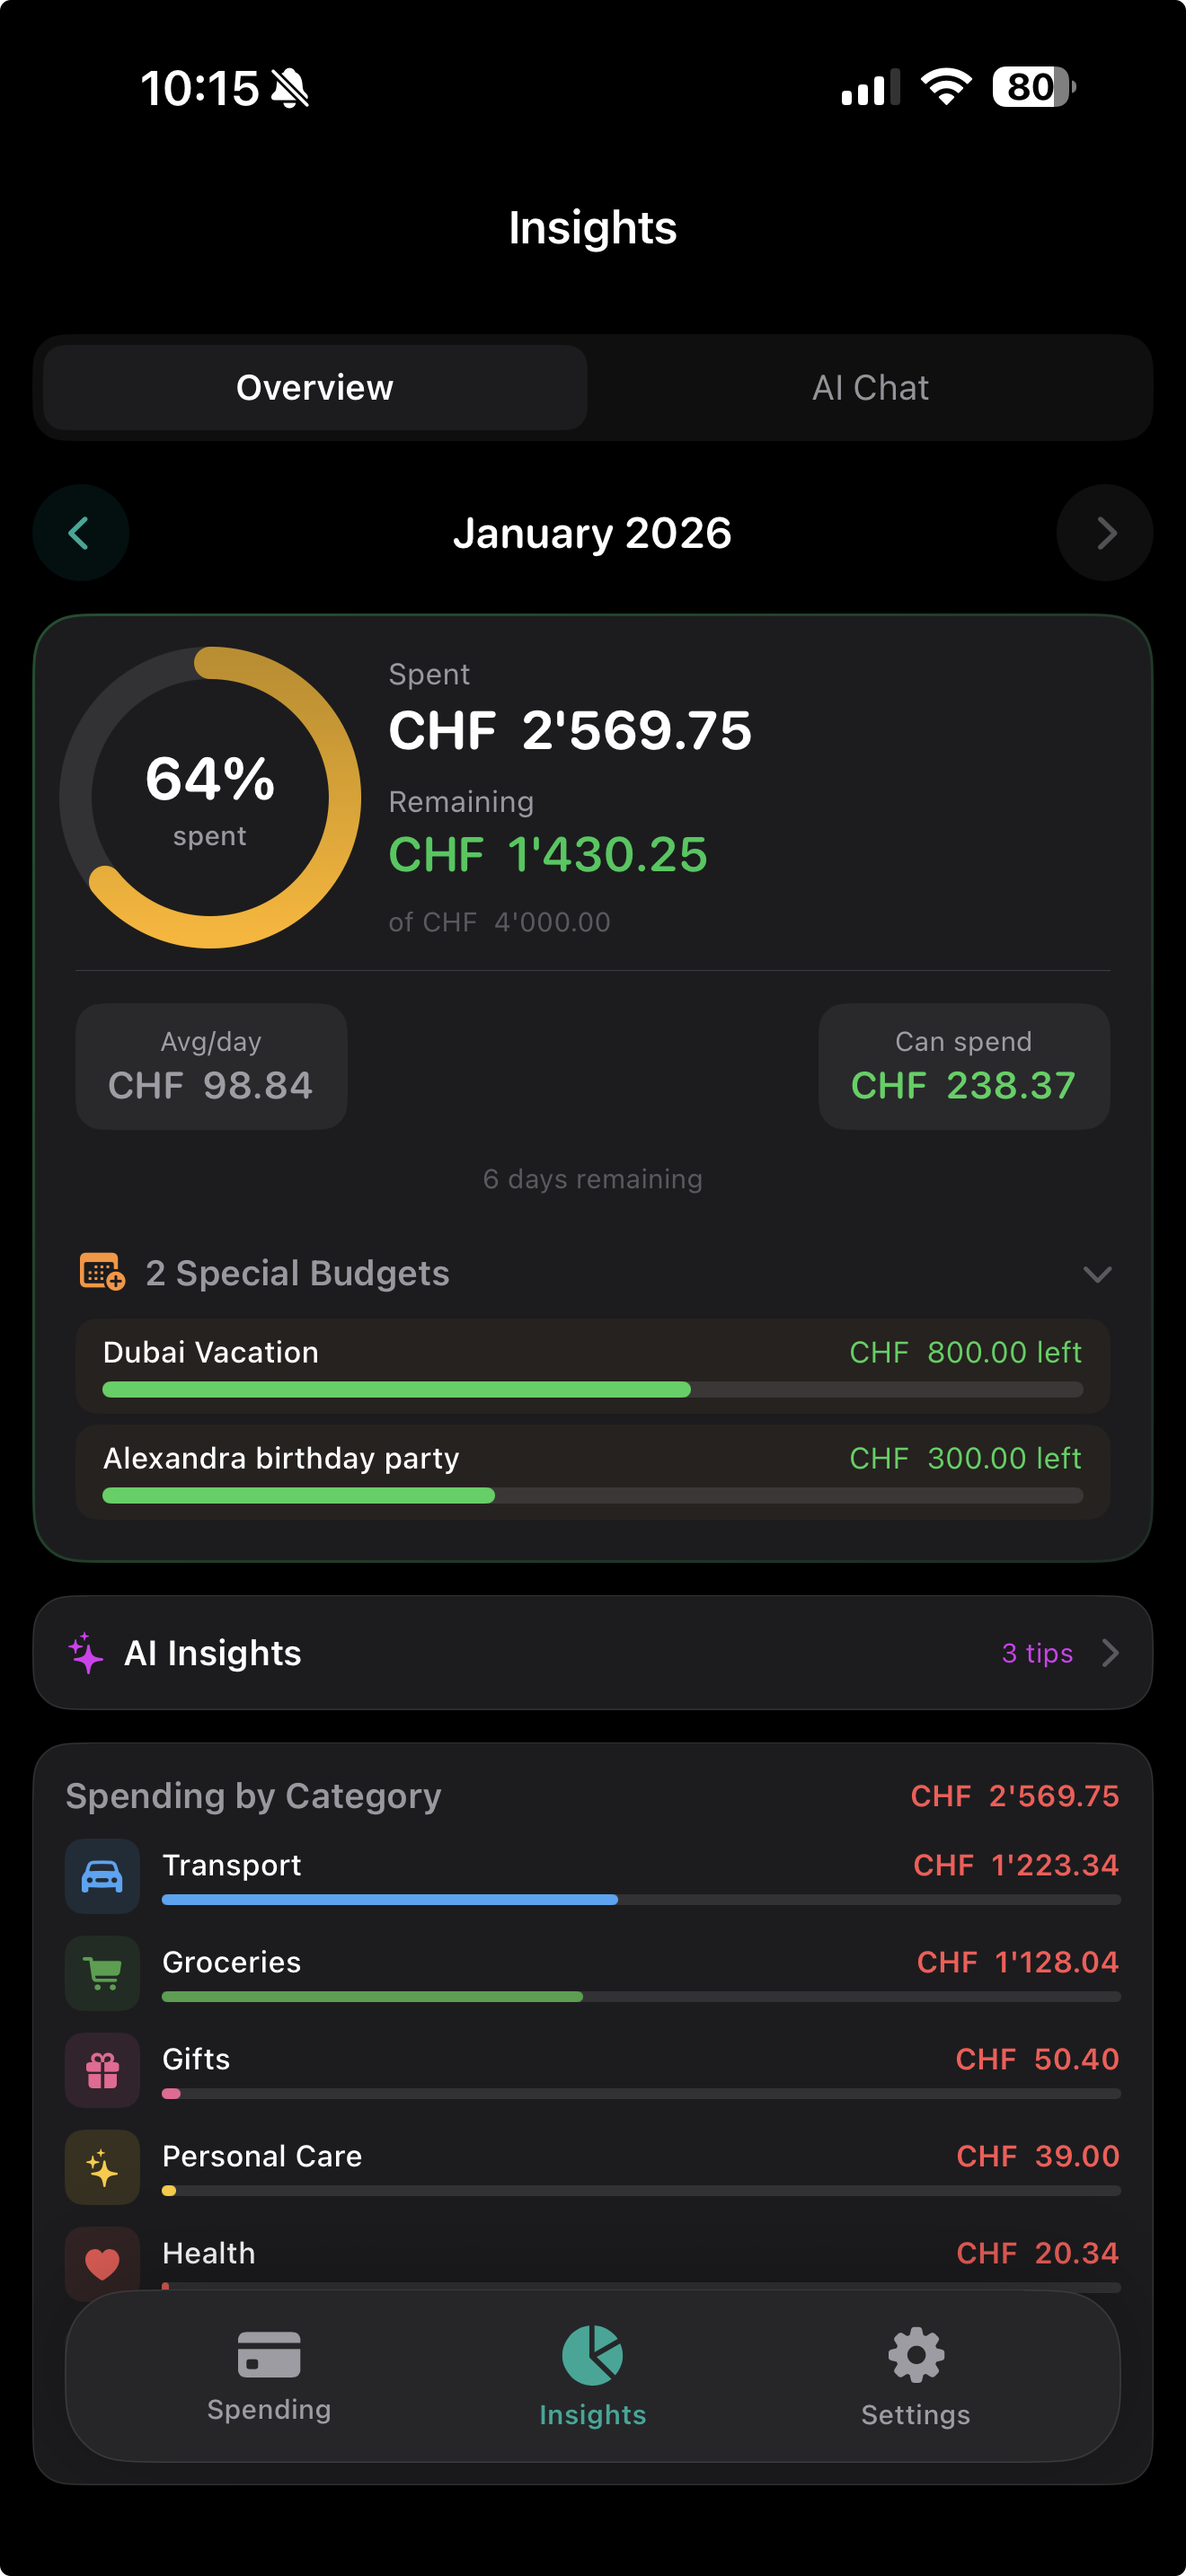
Task: Open the 3 tips link
Action: (x=1037, y=1653)
